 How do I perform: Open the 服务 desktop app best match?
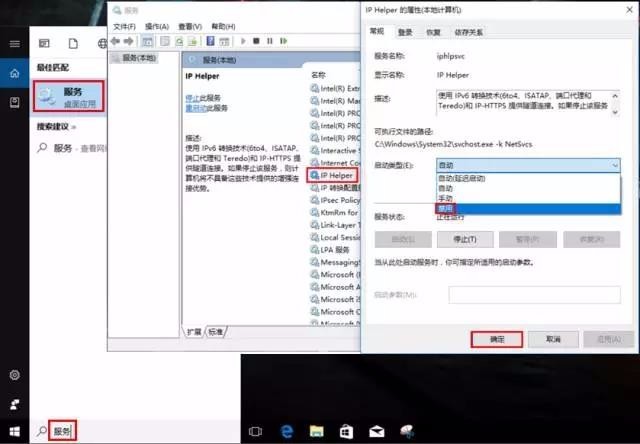tap(69, 96)
